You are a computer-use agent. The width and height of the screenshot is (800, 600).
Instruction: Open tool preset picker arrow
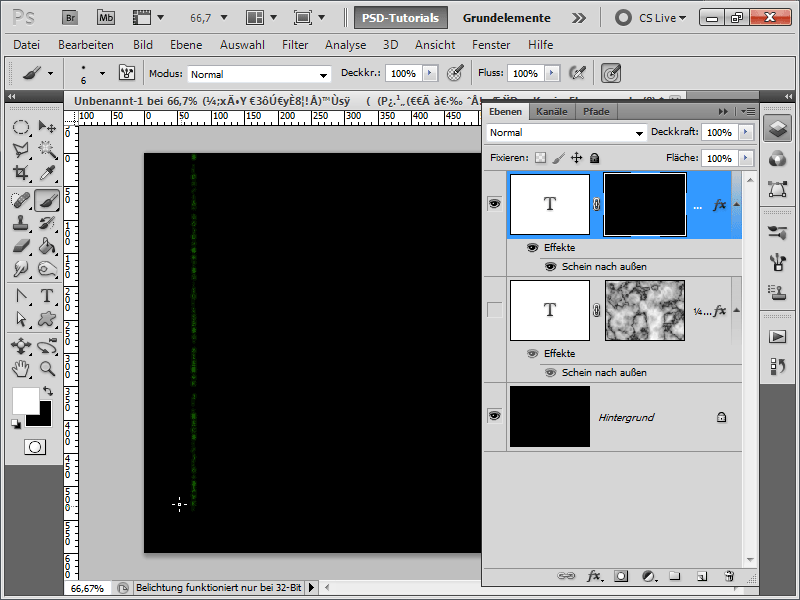pyautogui.click(x=50, y=73)
